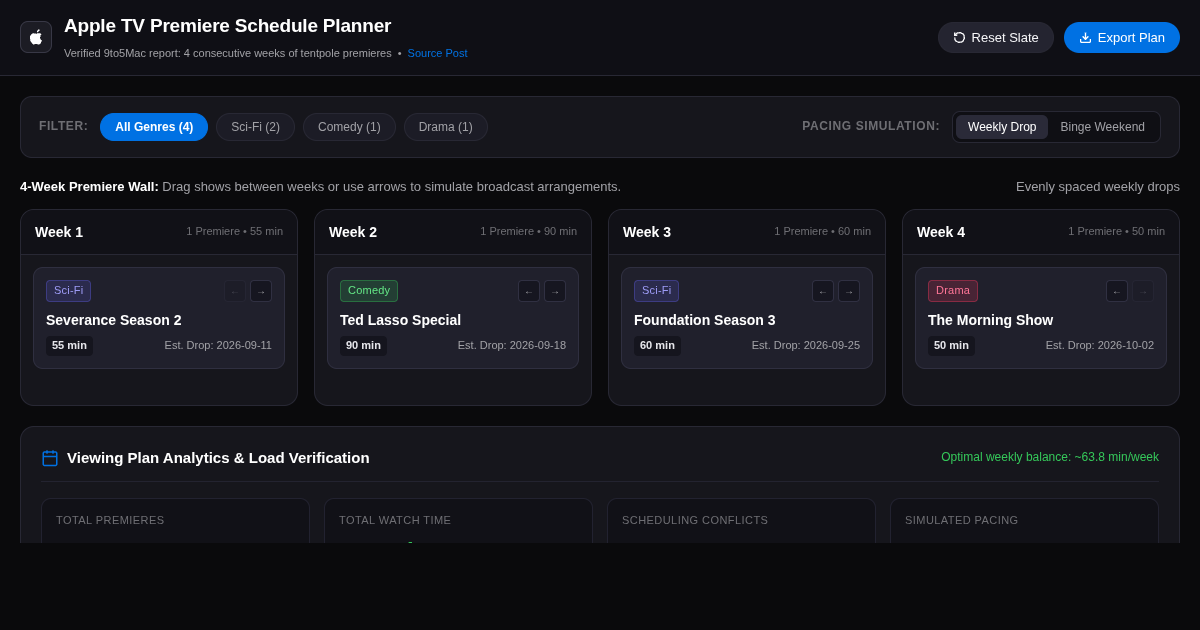The height and width of the screenshot is (630, 1200).
Task: Open the Source Post link
Action: click(x=437, y=53)
